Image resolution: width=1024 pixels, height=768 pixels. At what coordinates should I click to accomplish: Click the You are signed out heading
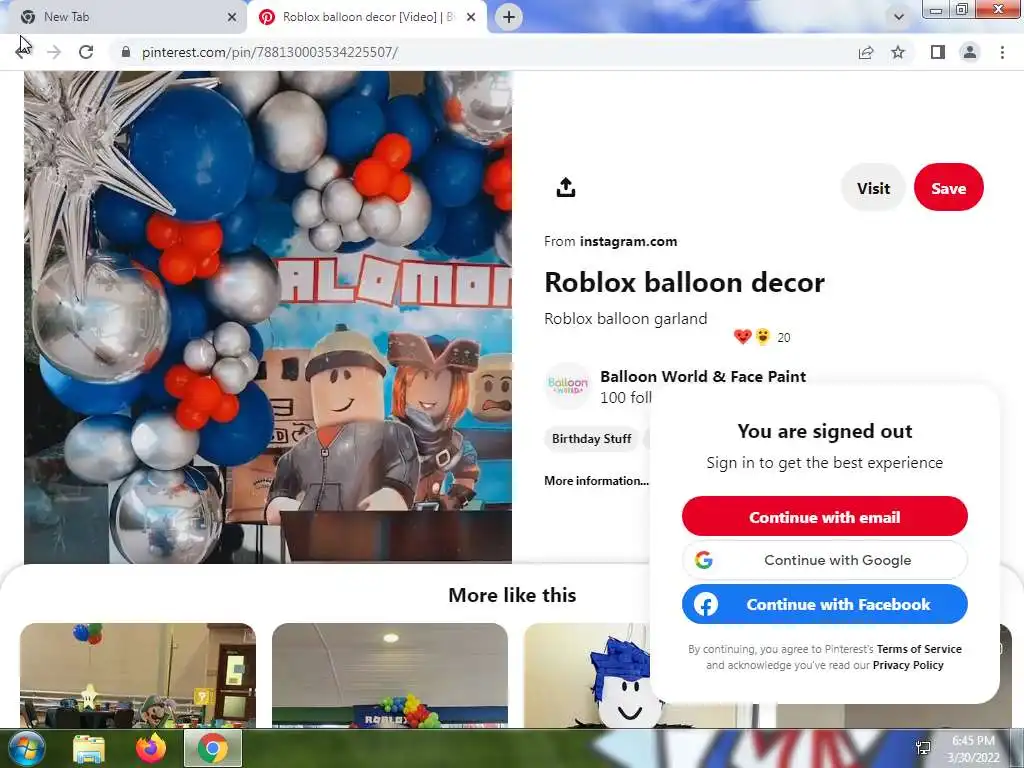click(825, 431)
